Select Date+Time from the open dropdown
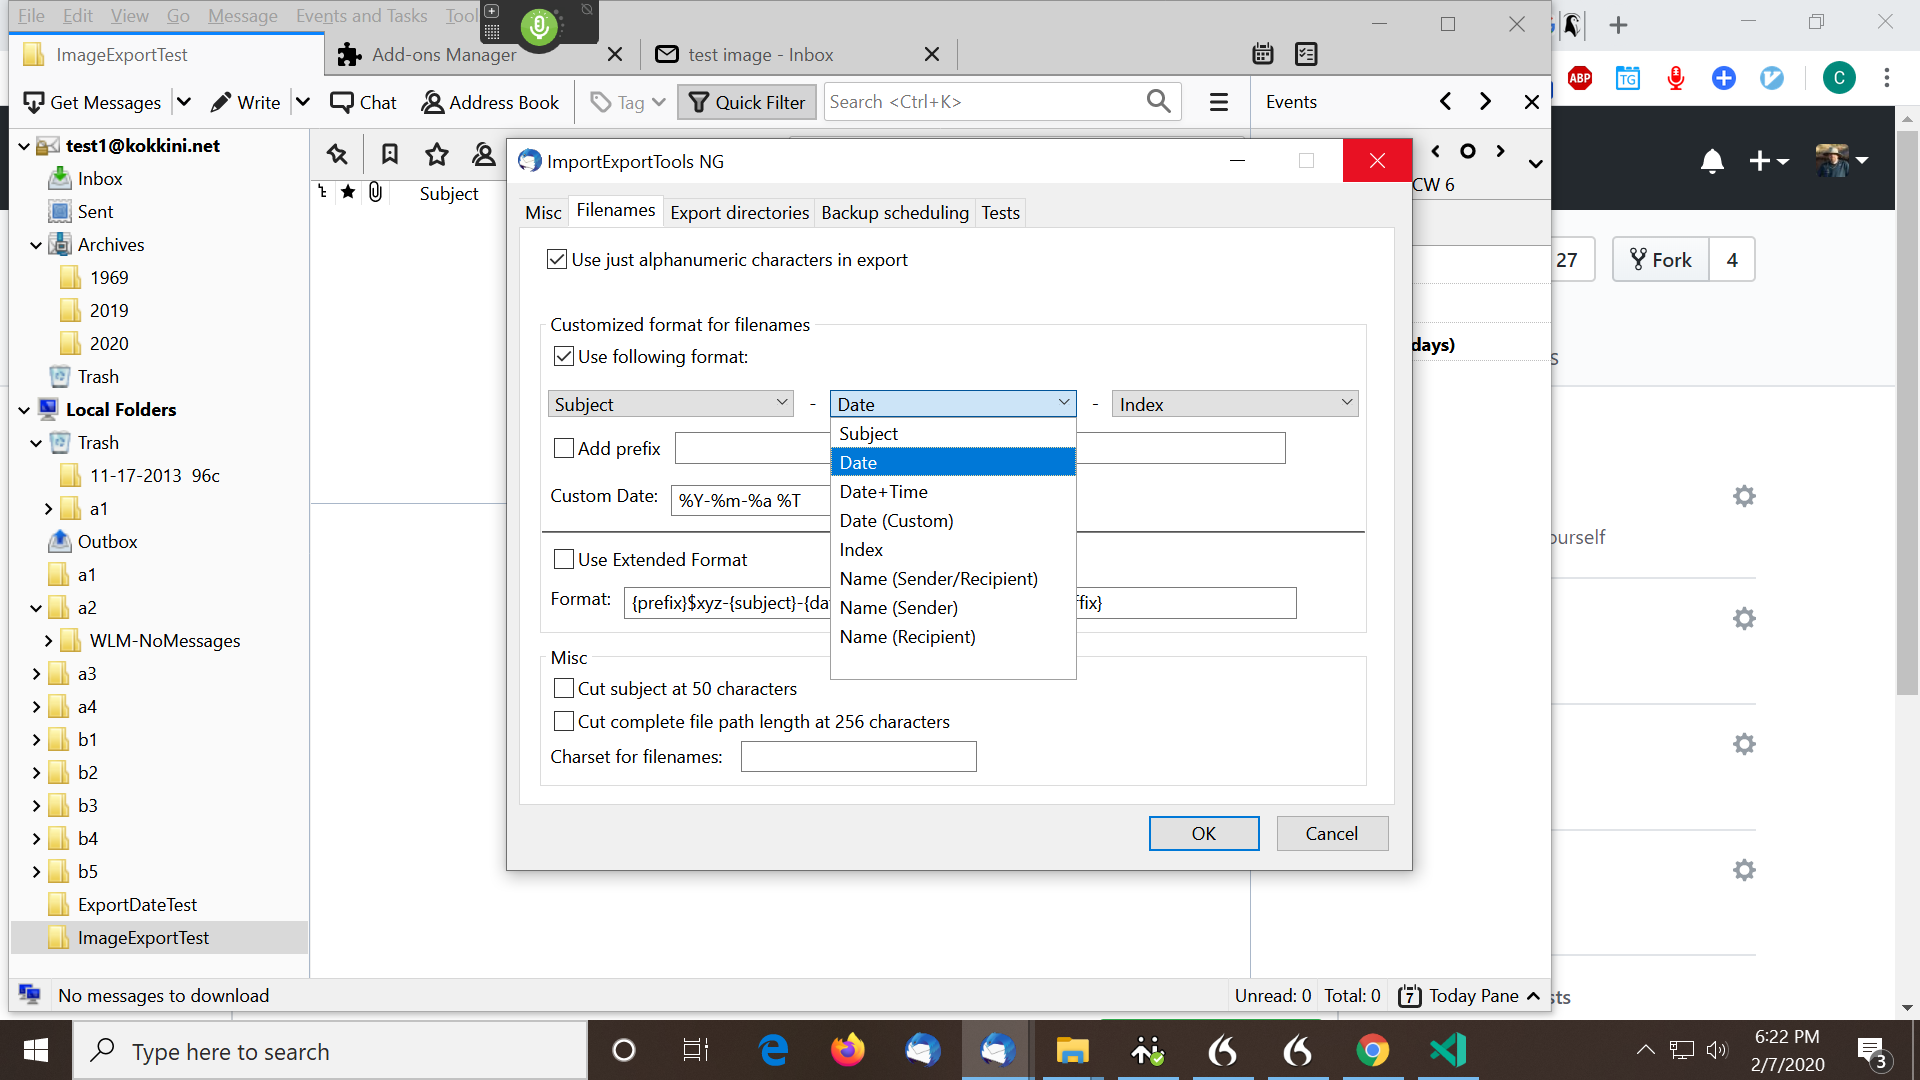 884,491
